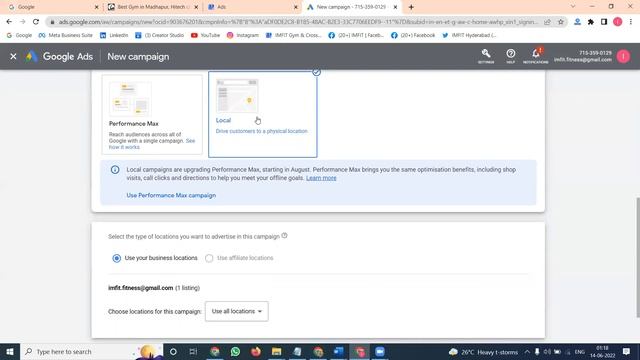Select Use your business locations radio
Viewport: 640px width, 360px height.
point(117,258)
